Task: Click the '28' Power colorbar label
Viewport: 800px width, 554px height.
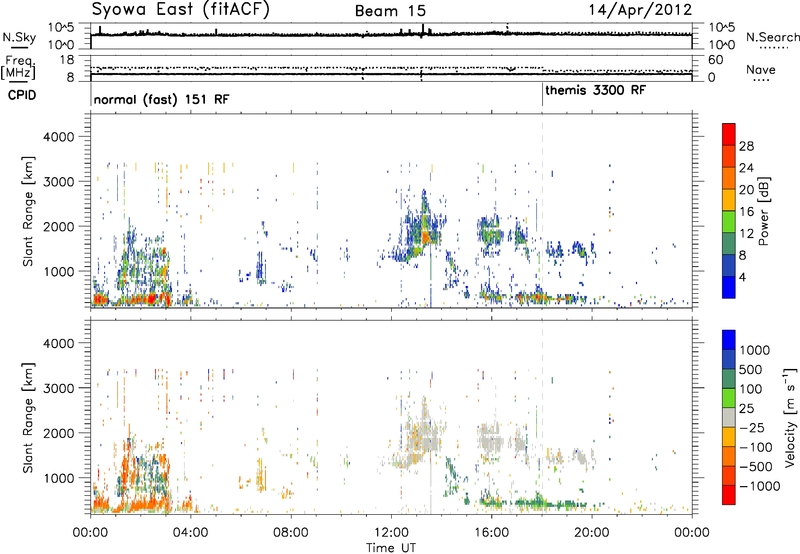Action: tap(746, 146)
